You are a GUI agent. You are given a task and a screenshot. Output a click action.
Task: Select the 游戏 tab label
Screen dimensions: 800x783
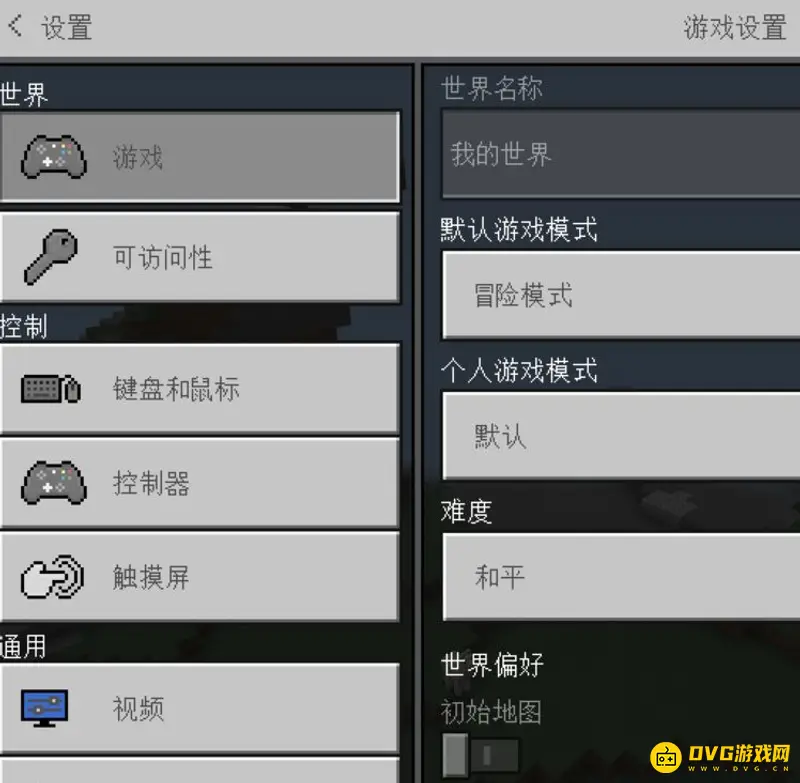tap(138, 157)
